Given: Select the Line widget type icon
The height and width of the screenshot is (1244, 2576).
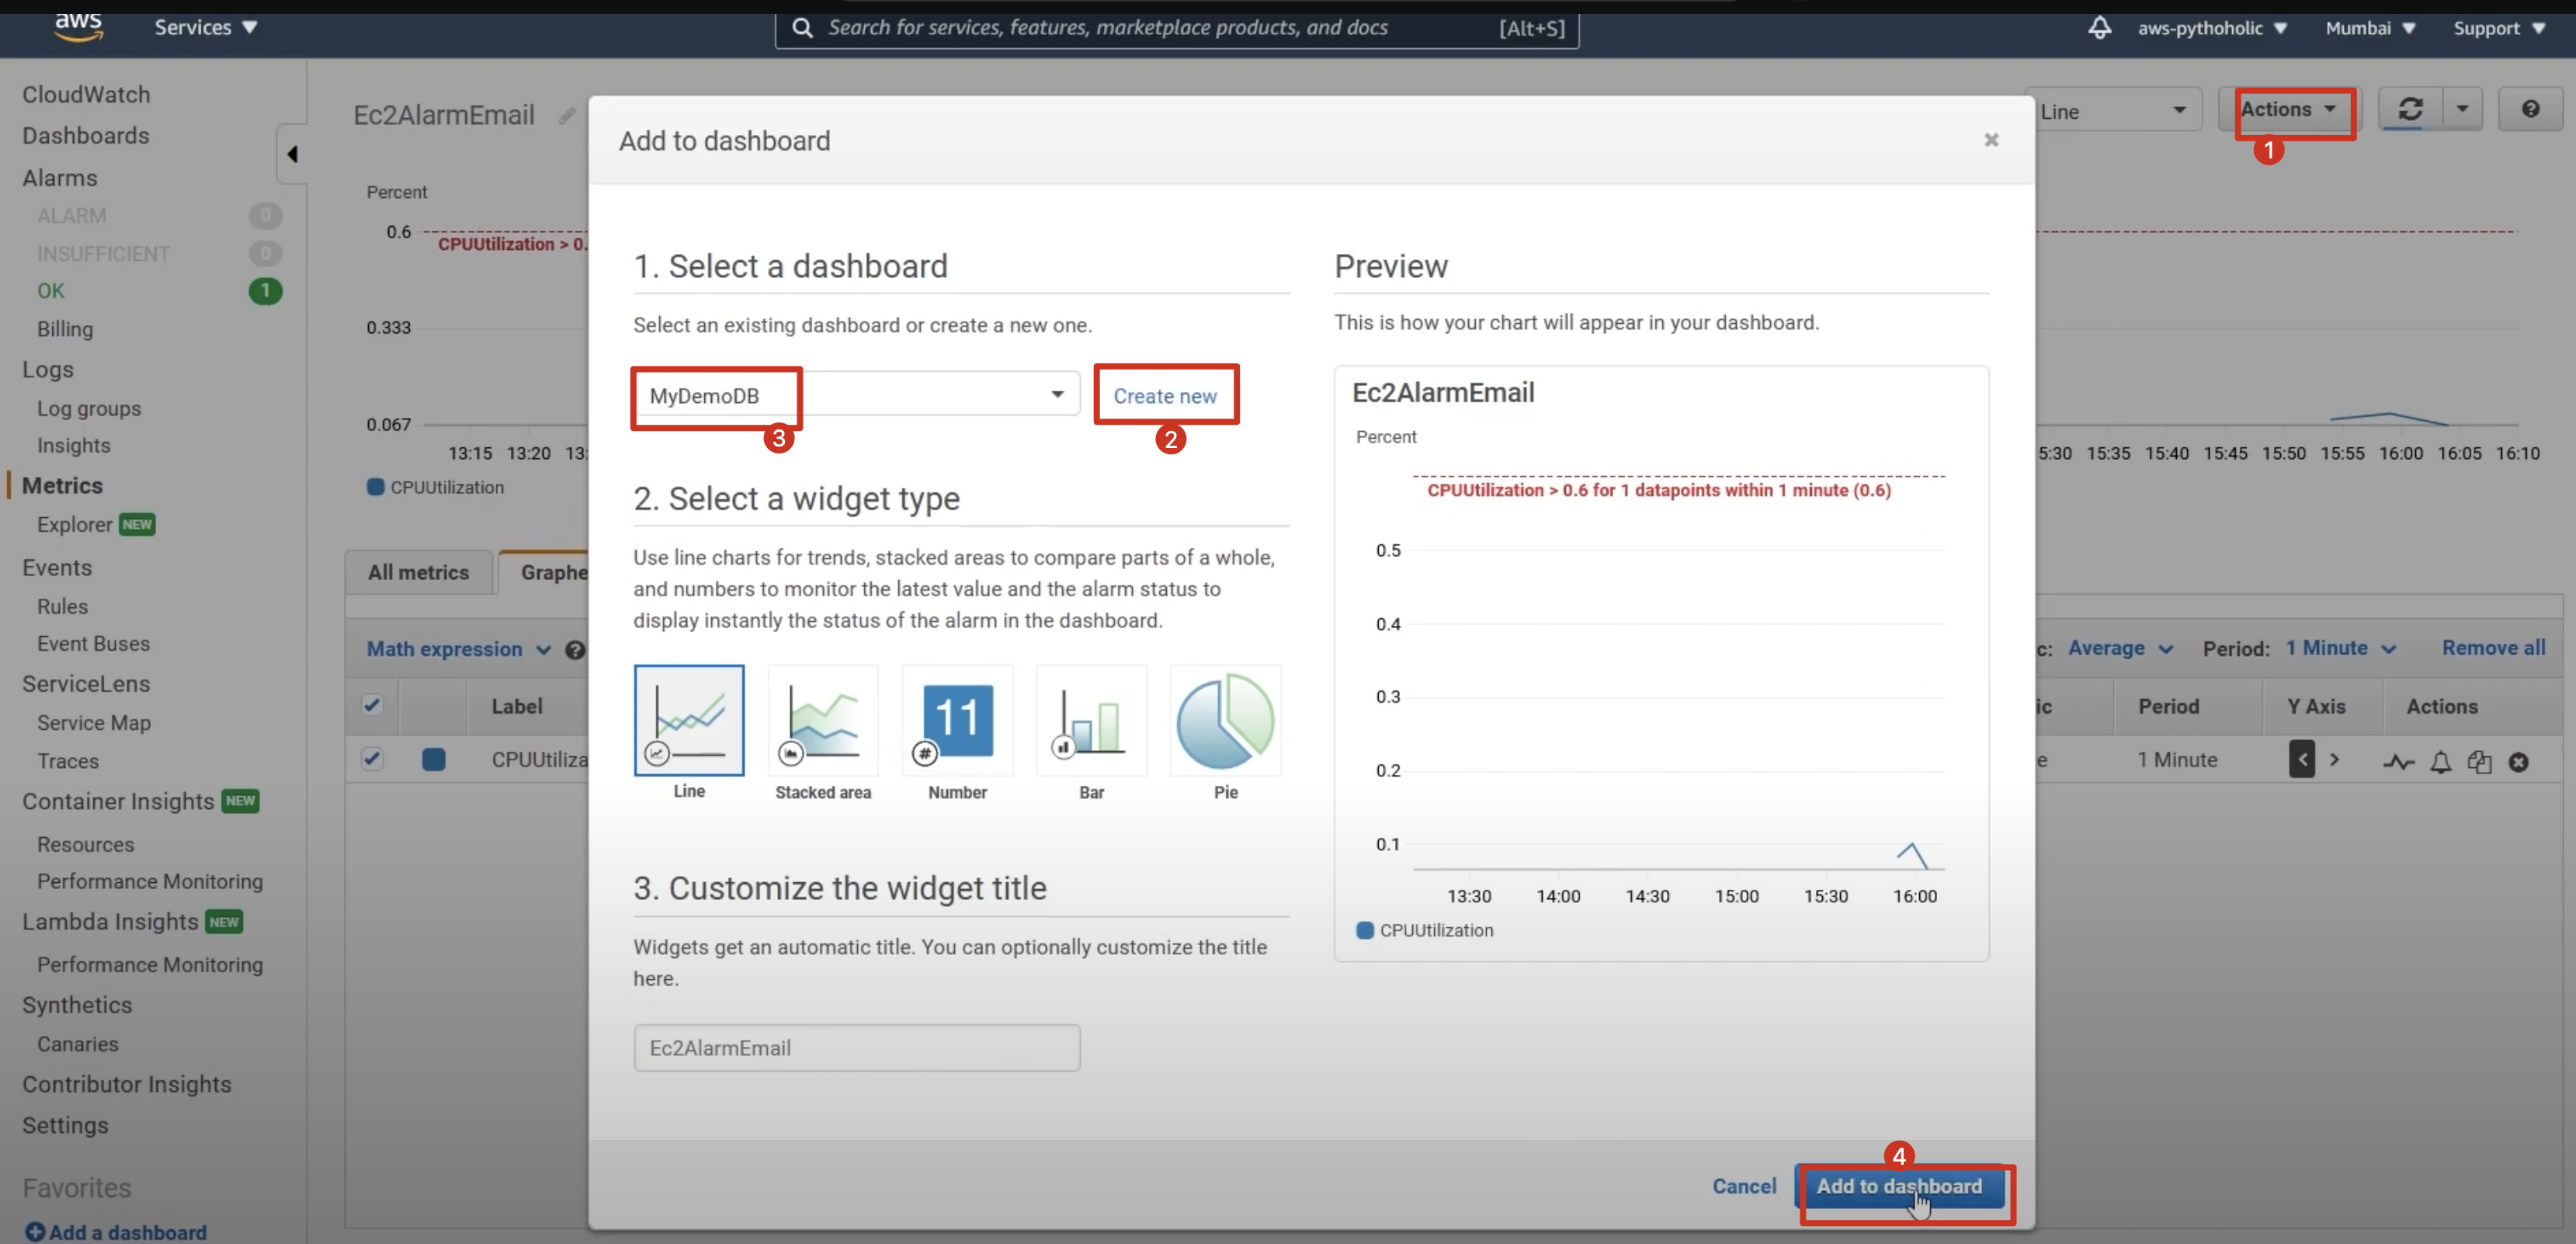Looking at the screenshot, I should click(x=688, y=720).
